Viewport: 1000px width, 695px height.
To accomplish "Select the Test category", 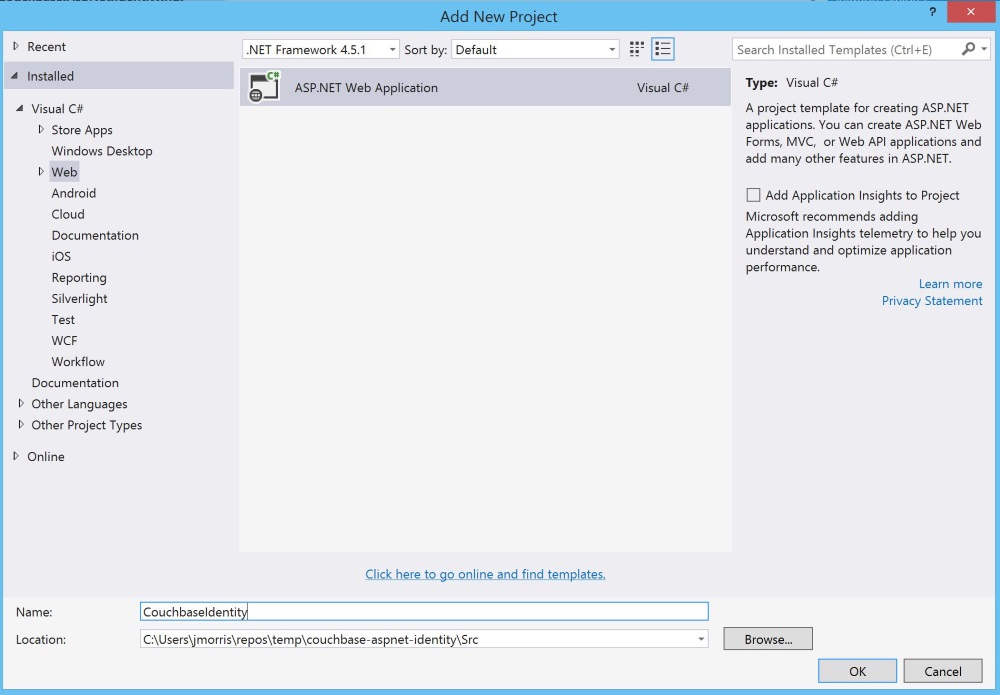I will [x=63, y=319].
